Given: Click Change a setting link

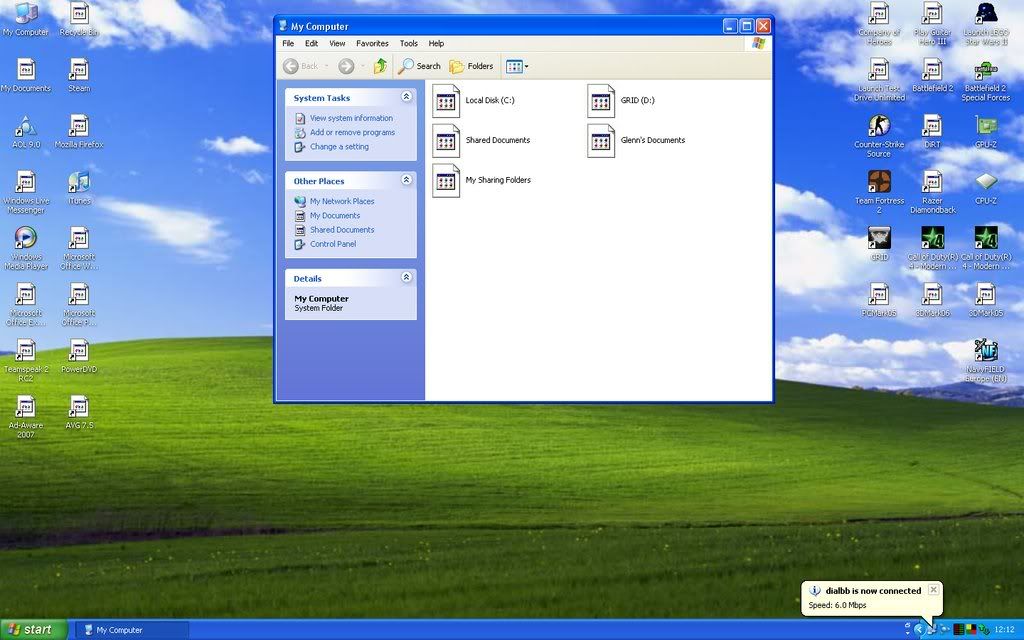Looking at the screenshot, I should (339, 147).
